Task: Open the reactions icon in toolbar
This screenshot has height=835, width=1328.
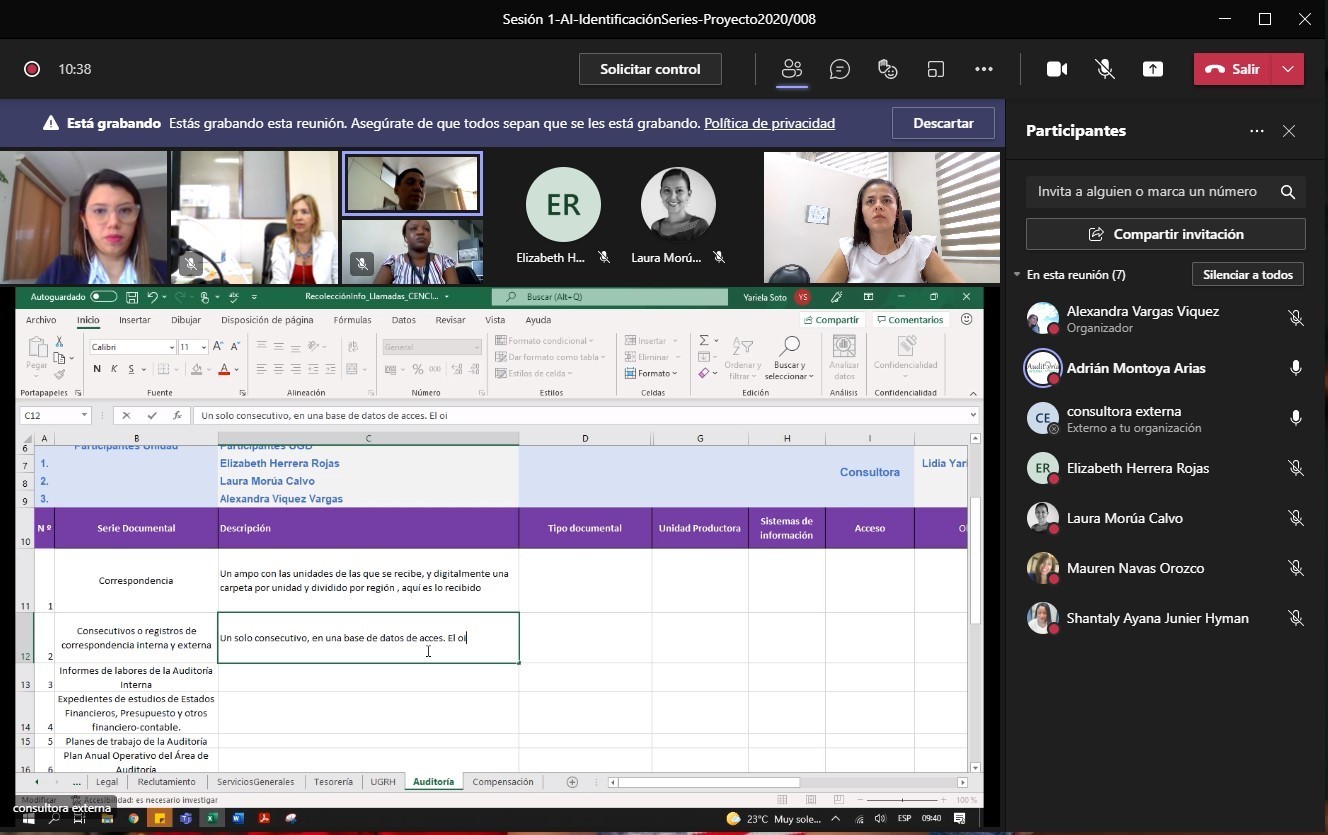Action: click(x=887, y=69)
